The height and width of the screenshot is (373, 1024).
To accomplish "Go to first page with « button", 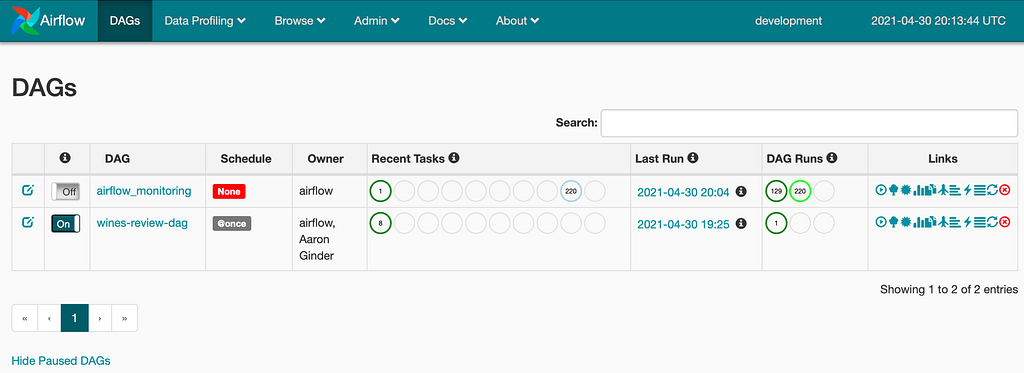I will [x=25, y=318].
